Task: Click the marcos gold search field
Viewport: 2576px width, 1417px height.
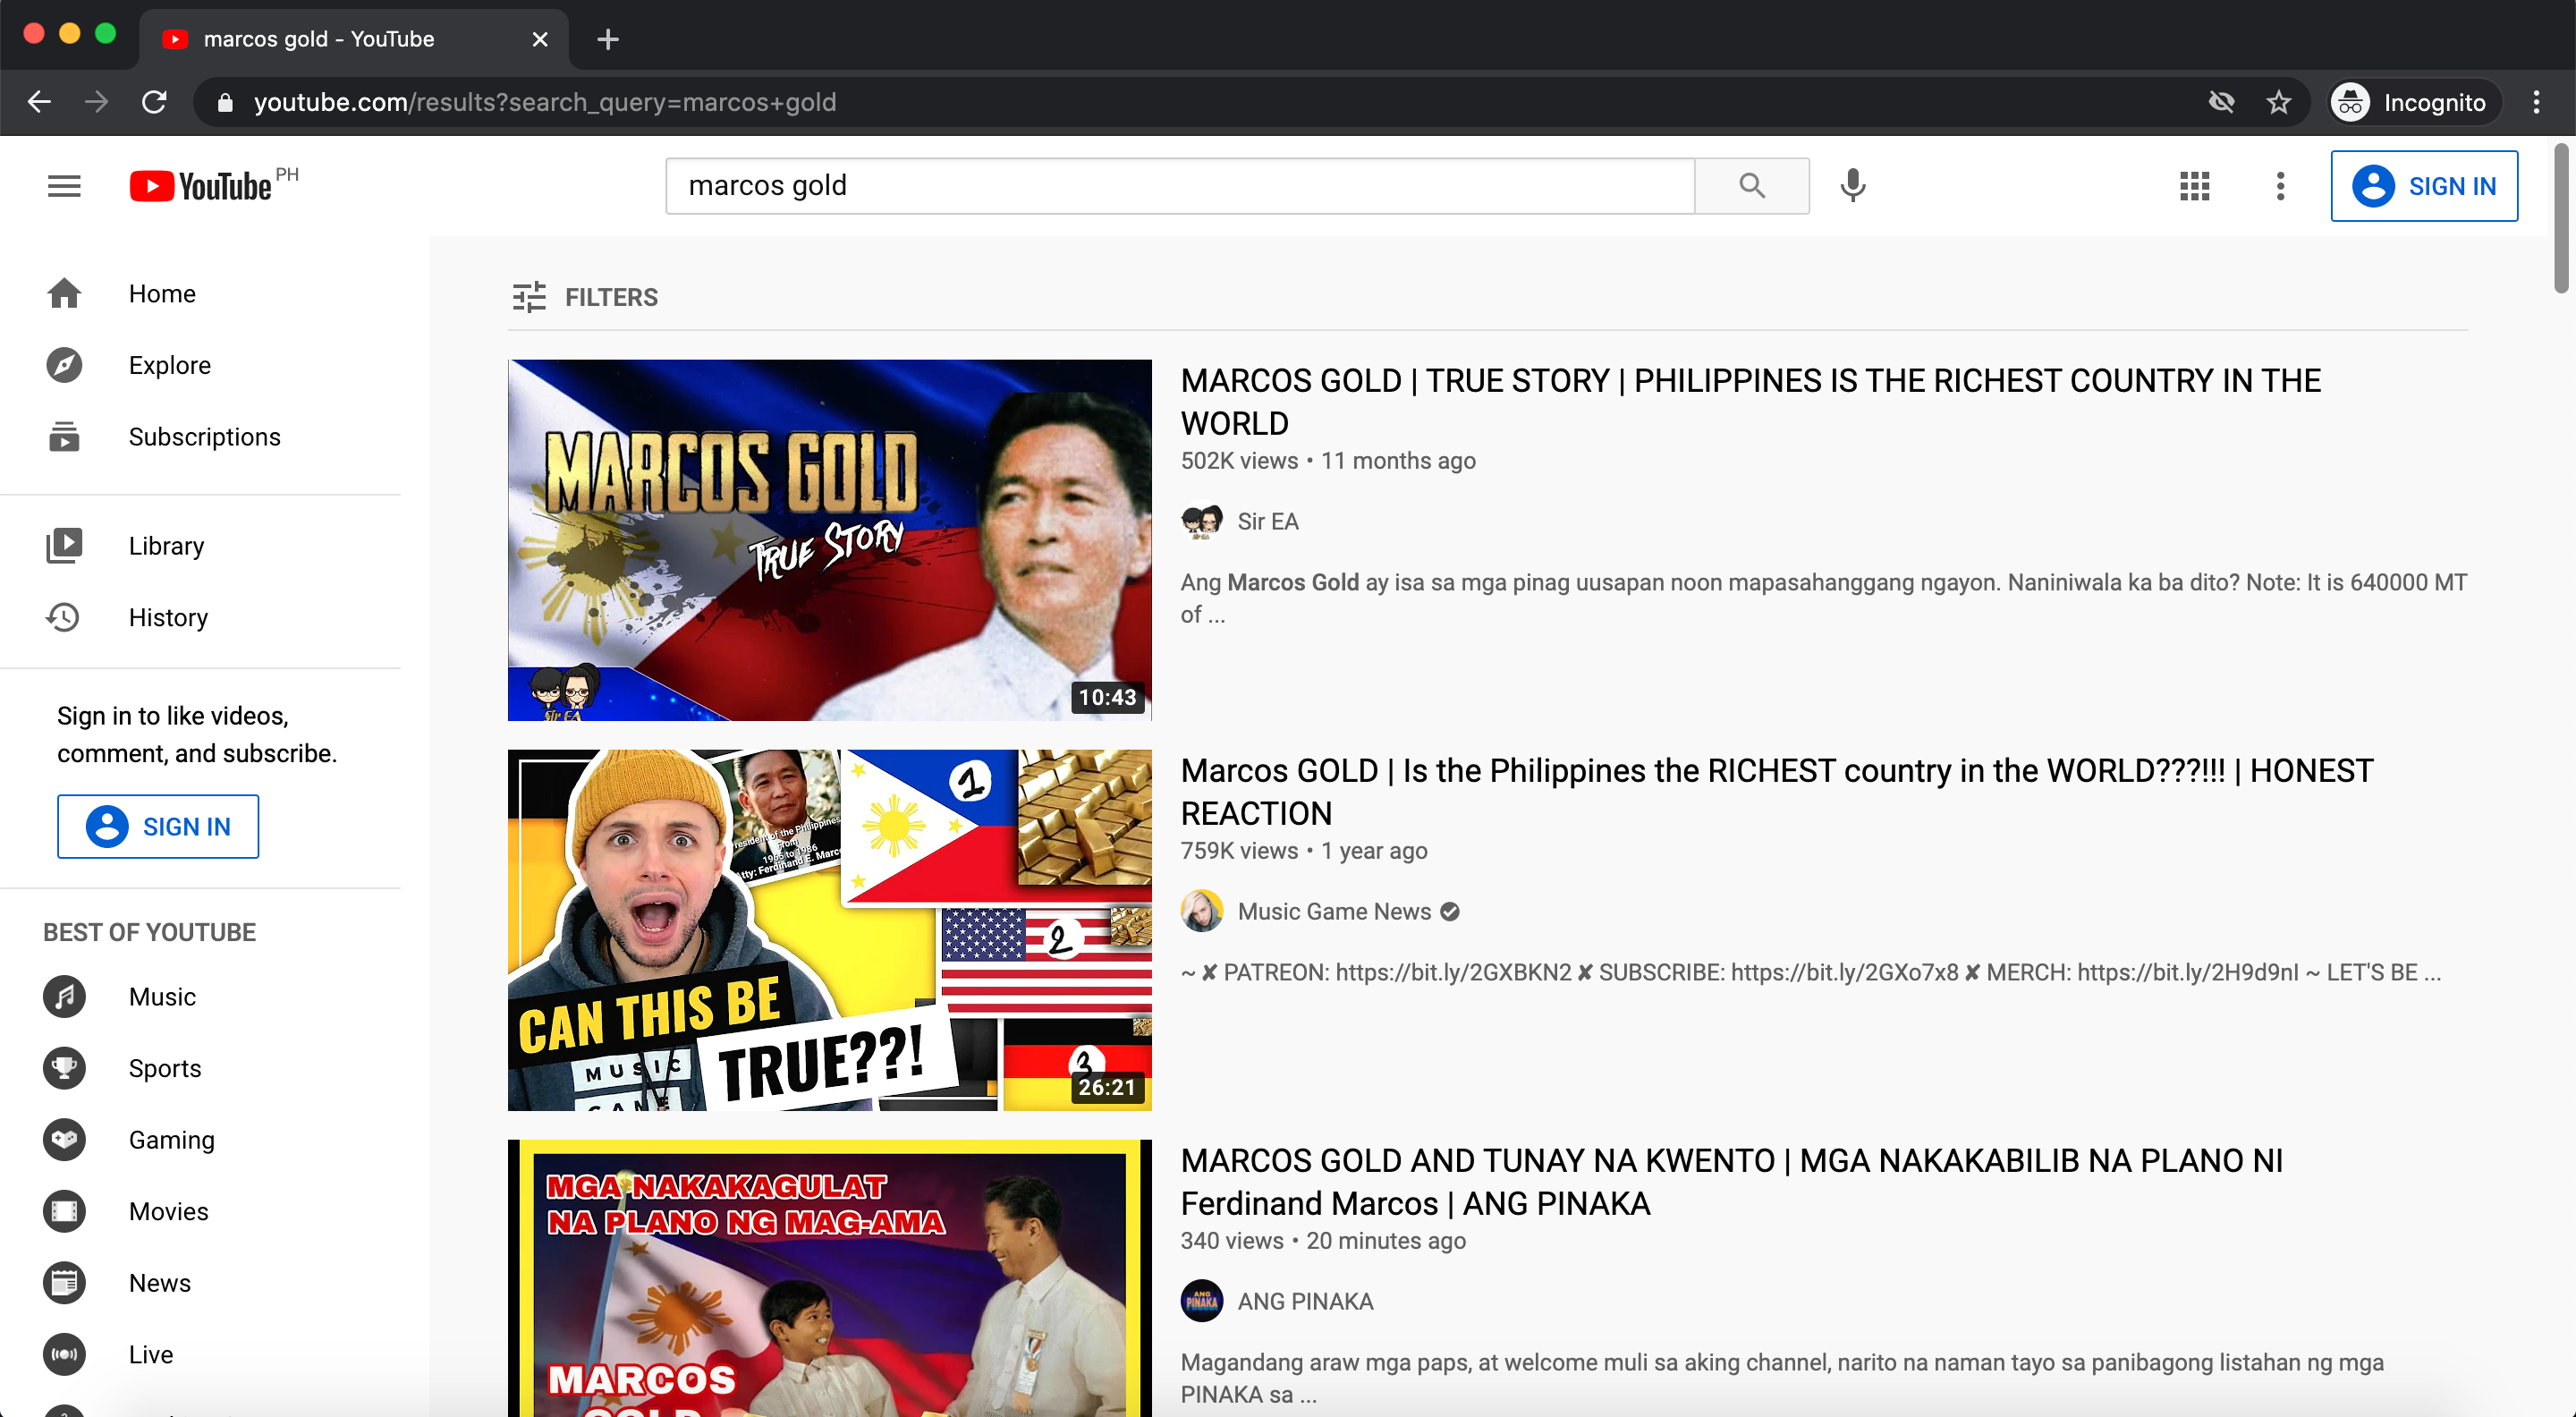Action: click(x=1180, y=186)
